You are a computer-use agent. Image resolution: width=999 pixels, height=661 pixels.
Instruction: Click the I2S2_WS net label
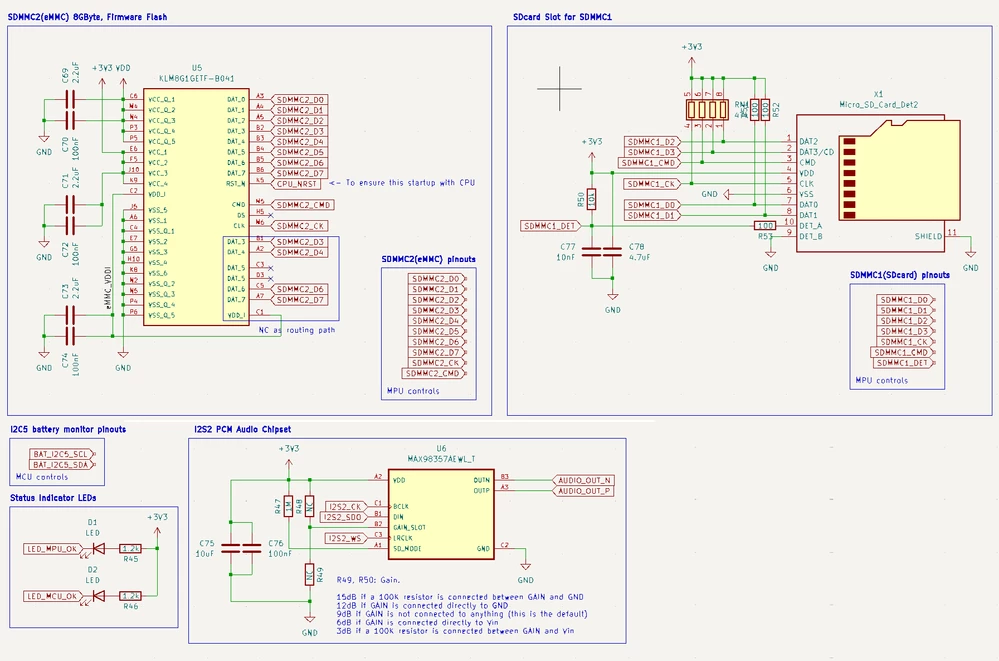[346, 538]
